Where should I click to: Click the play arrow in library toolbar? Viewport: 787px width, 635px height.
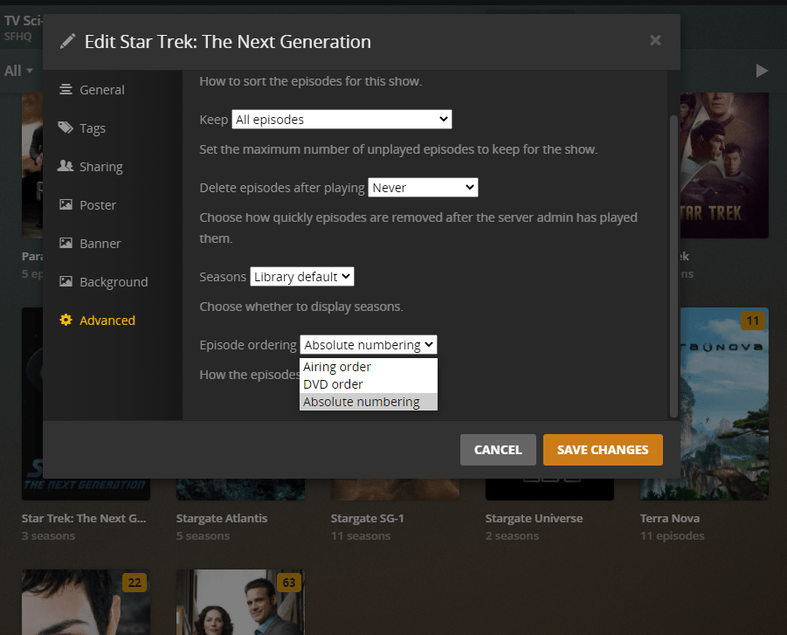click(762, 71)
